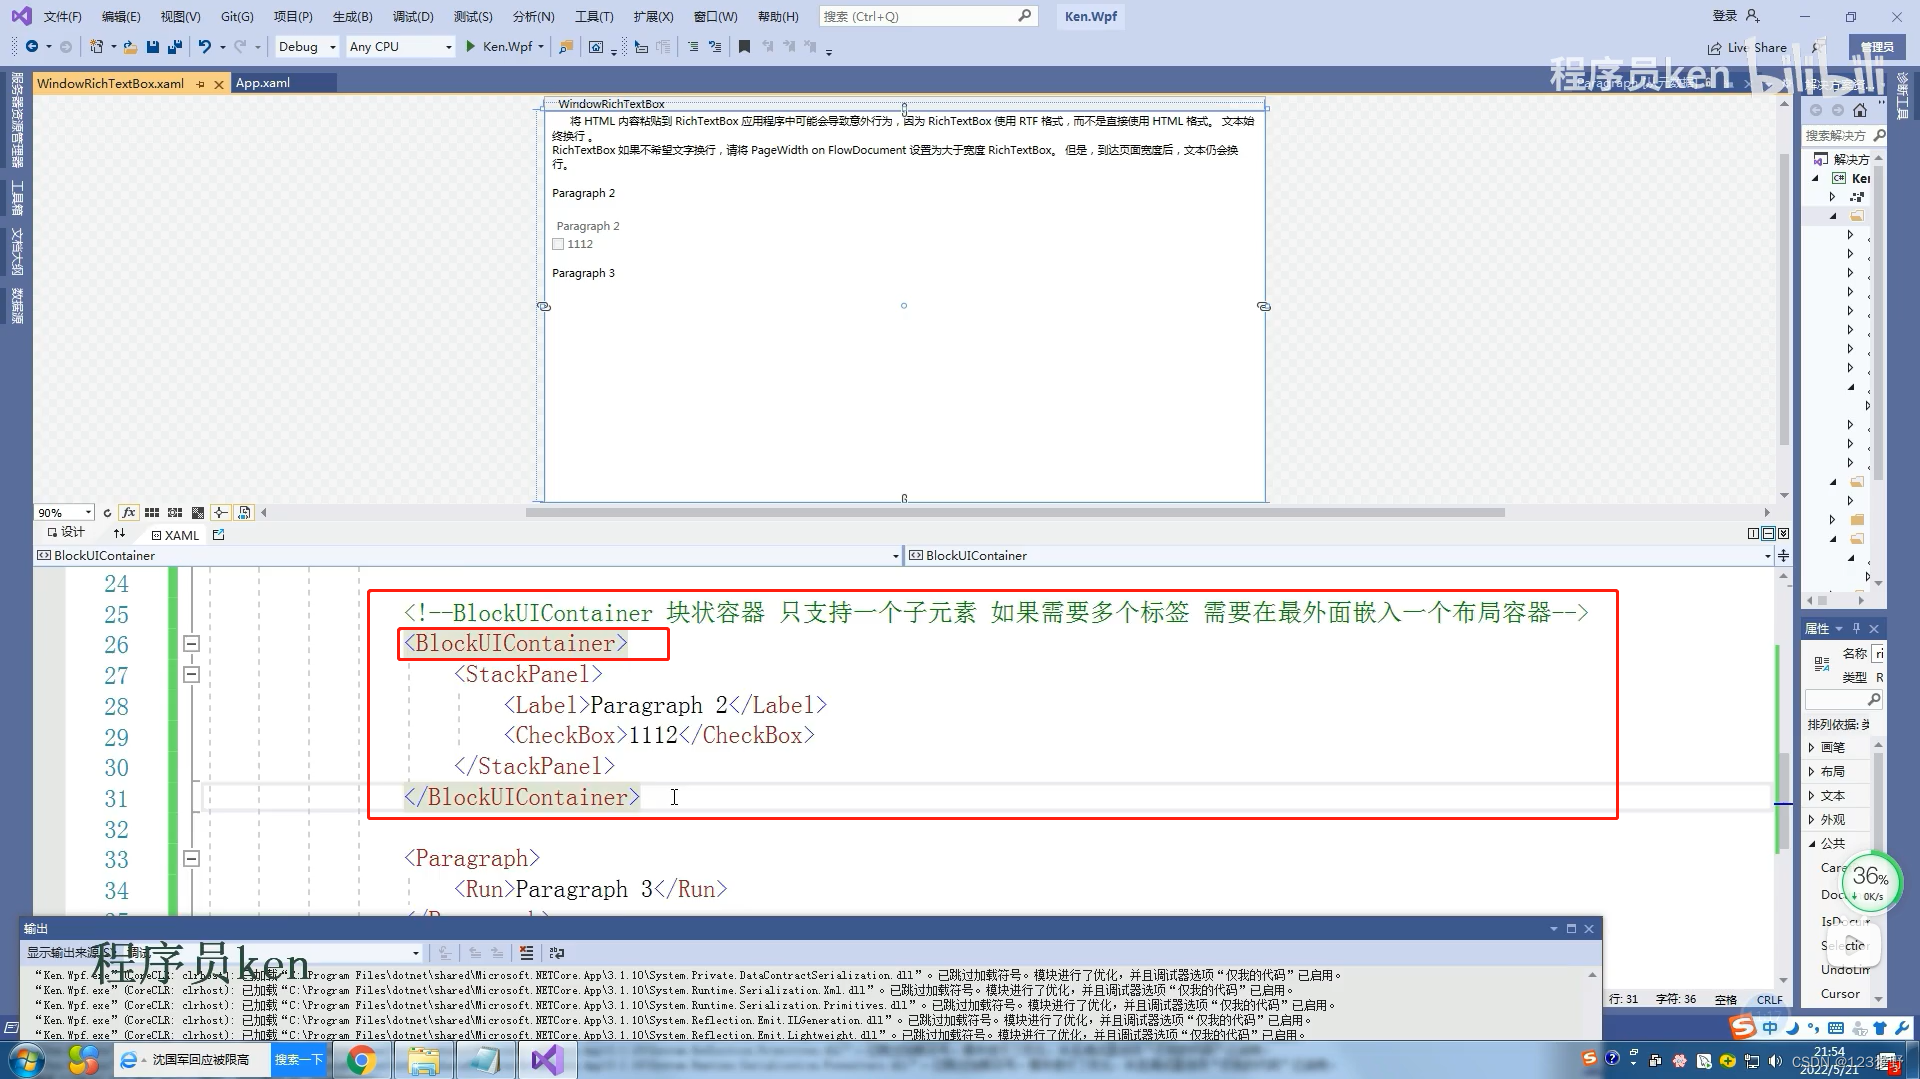Check the 1112 checkbox in the designer preview
Viewport: 1920px width, 1079px height.
[x=558, y=244]
